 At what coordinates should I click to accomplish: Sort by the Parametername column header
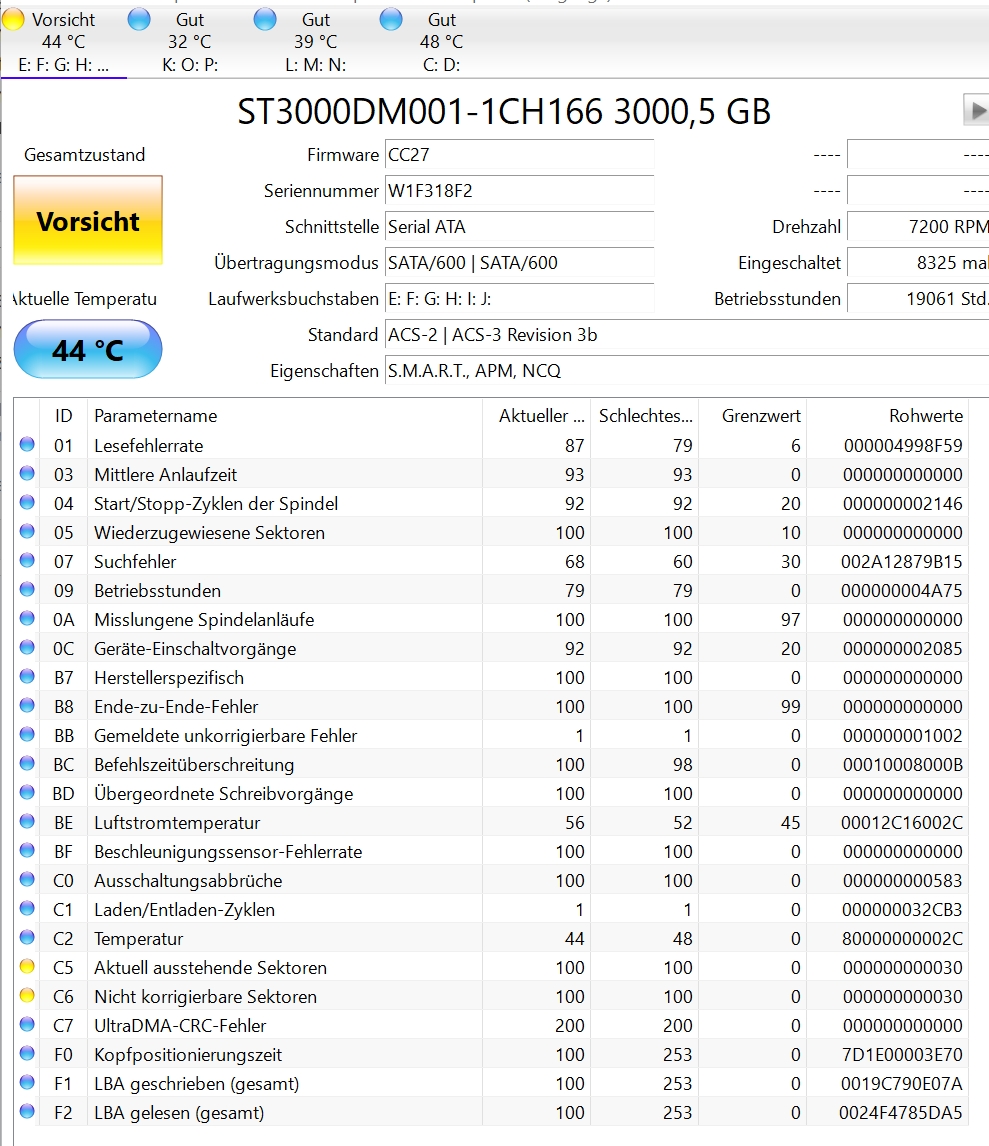tap(285, 416)
